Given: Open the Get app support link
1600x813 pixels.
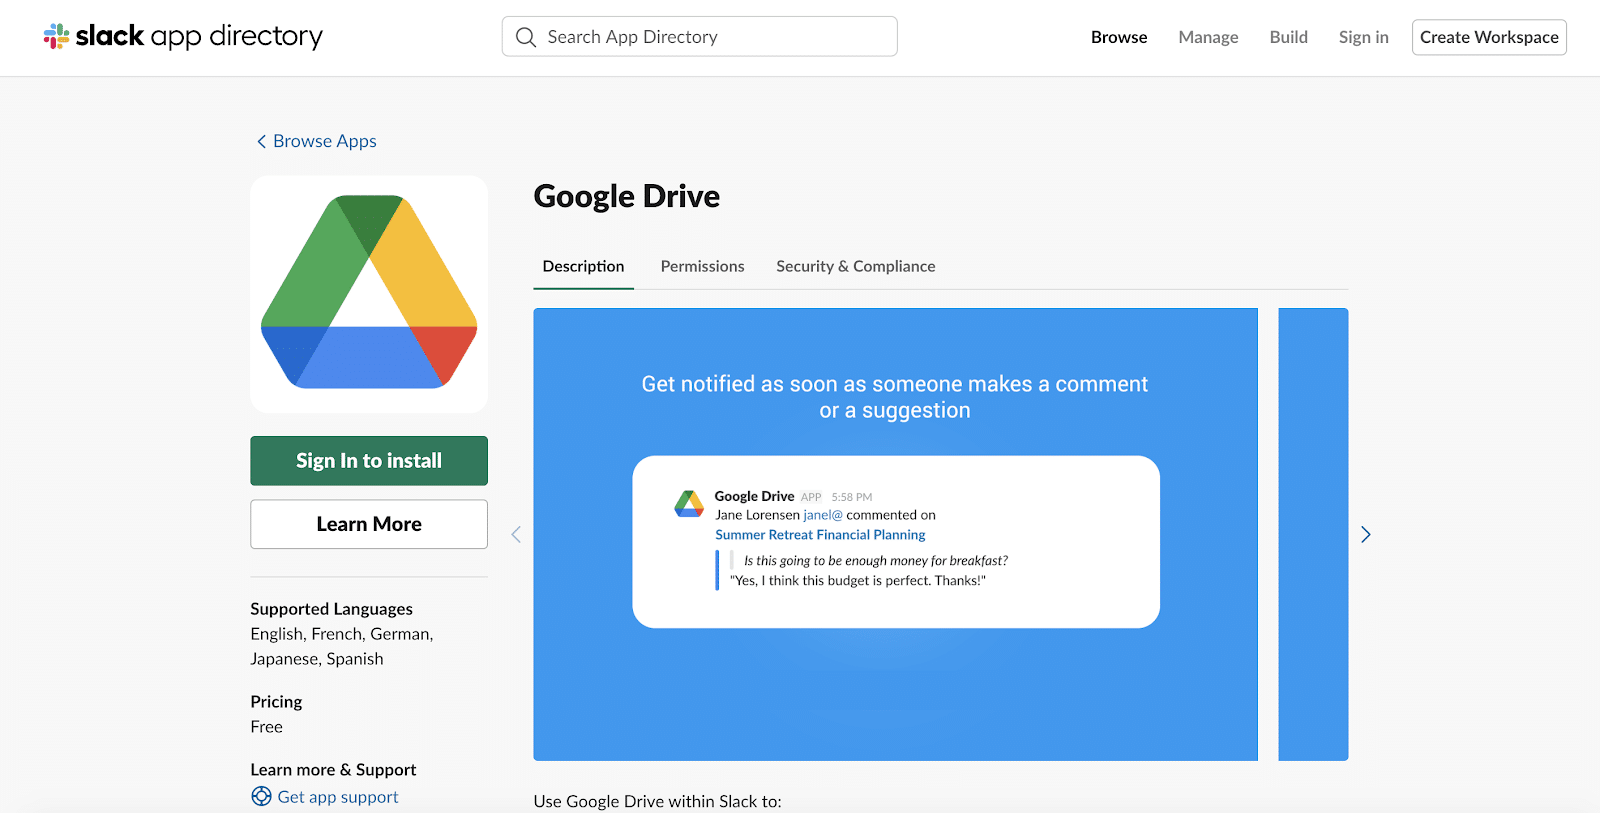Looking at the screenshot, I should click(338, 797).
